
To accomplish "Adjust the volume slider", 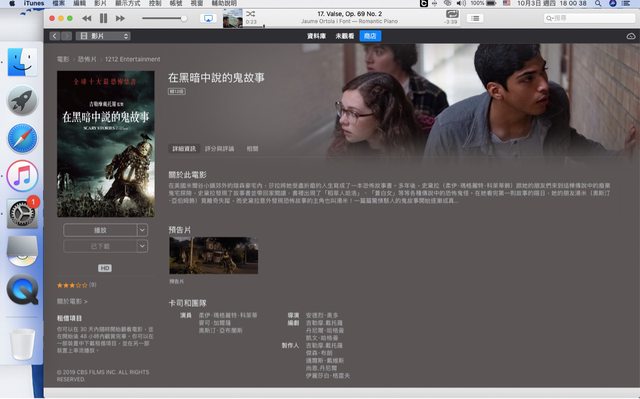I will coord(164,18).
